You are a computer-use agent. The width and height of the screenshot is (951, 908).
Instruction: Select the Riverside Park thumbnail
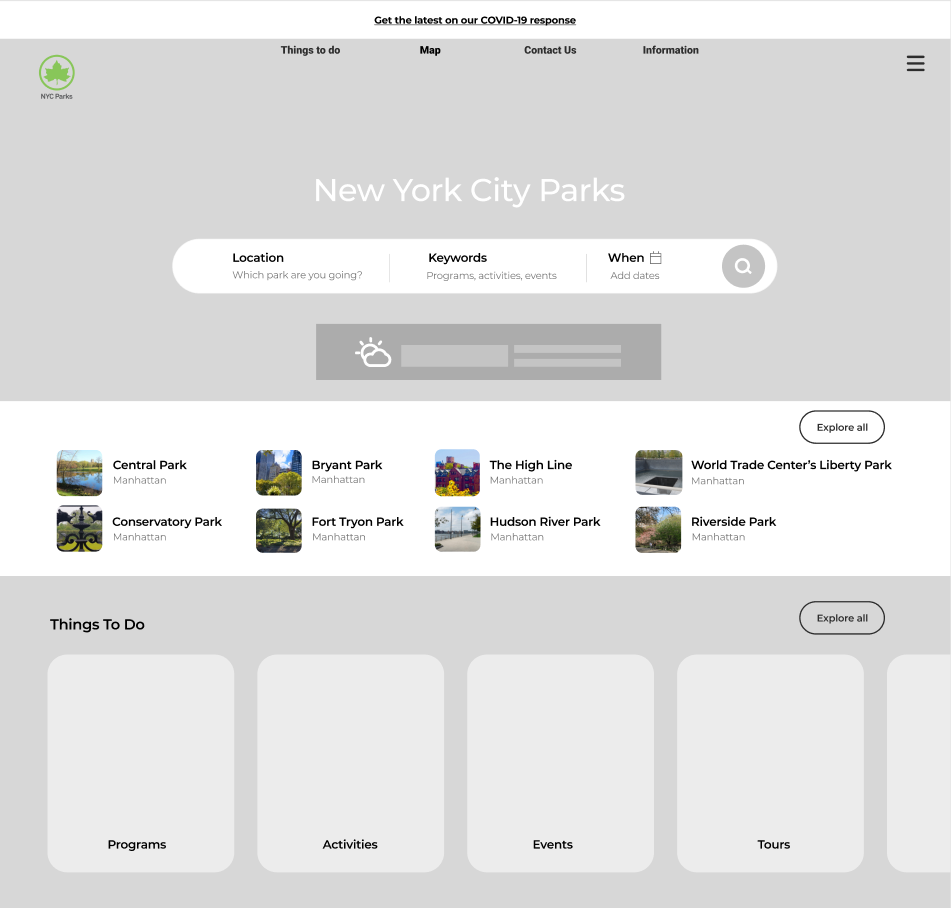click(x=658, y=530)
